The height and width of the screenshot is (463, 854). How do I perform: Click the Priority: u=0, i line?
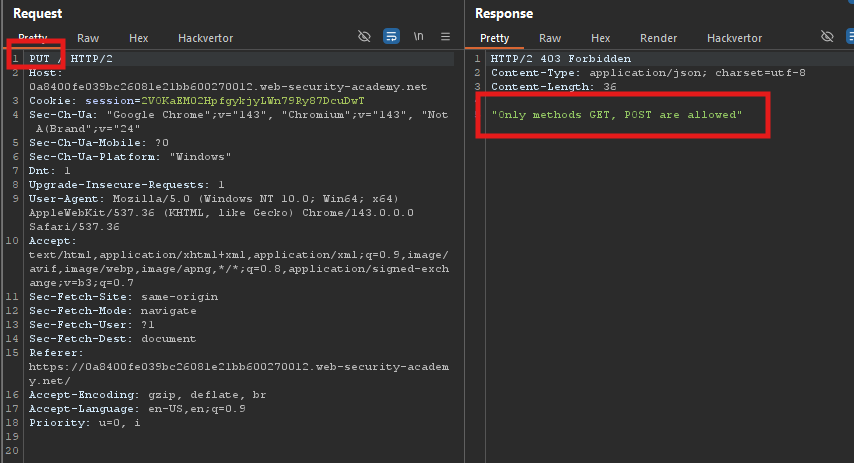point(84,423)
